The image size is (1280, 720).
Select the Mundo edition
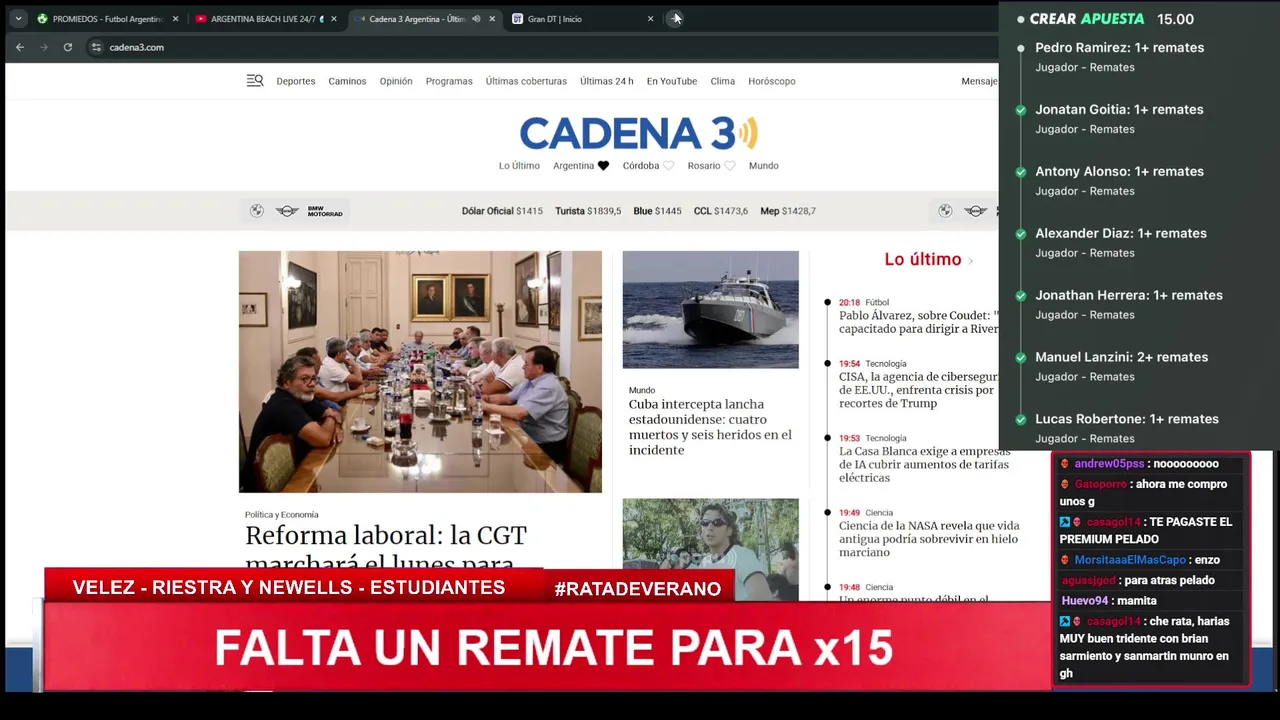tap(764, 166)
